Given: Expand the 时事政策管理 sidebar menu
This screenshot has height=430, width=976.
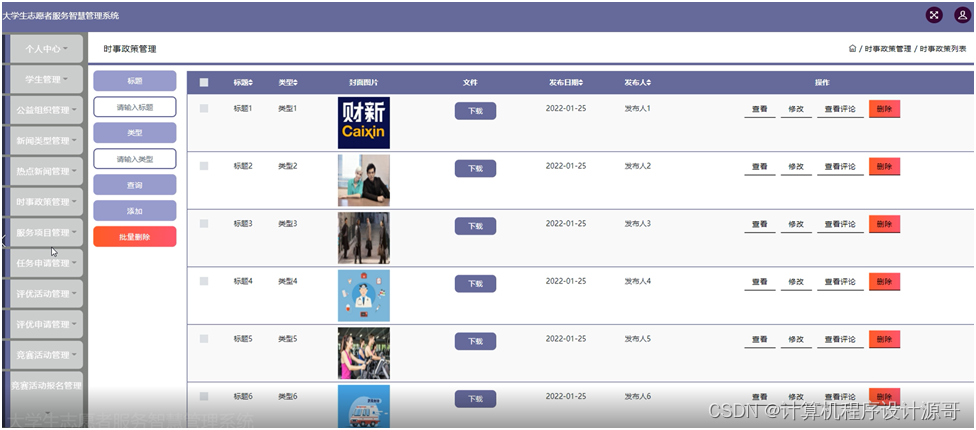Looking at the screenshot, I should click(x=46, y=202).
